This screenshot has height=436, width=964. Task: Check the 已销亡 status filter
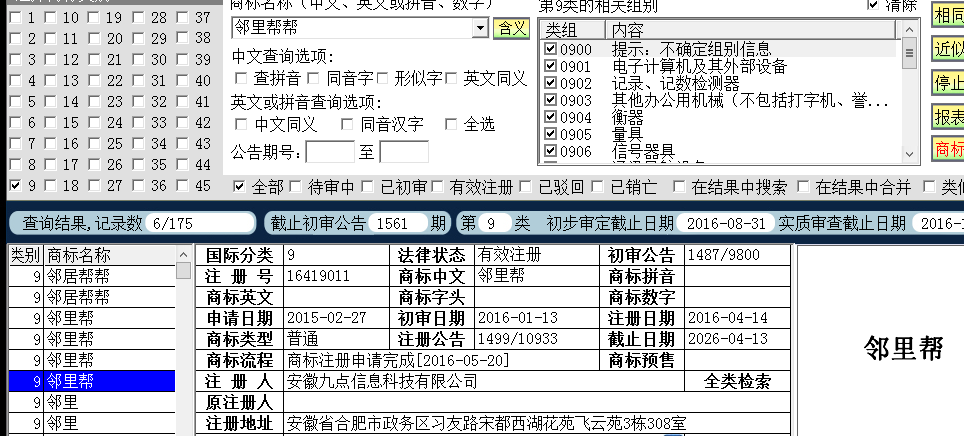click(597, 187)
